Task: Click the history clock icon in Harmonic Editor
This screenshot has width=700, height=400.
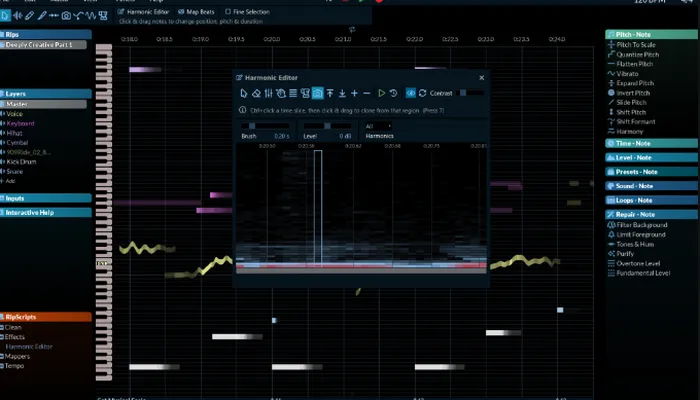Action: pos(393,93)
